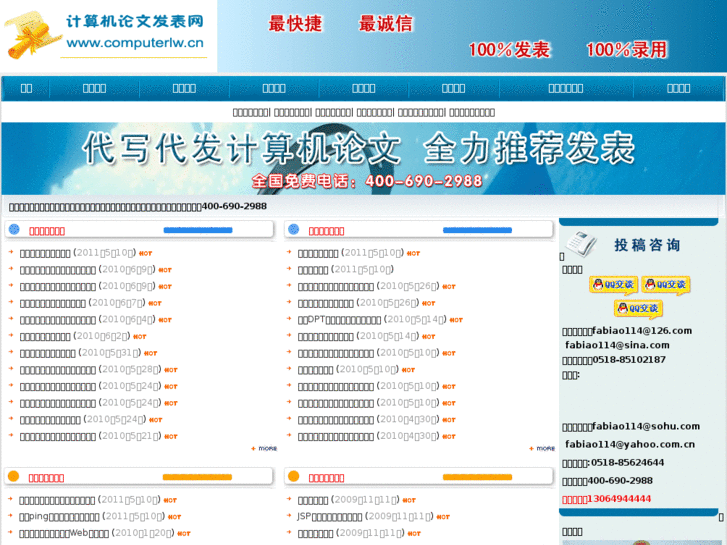Click the red mobile number 13064944444
The image size is (727, 545).
coord(619,499)
